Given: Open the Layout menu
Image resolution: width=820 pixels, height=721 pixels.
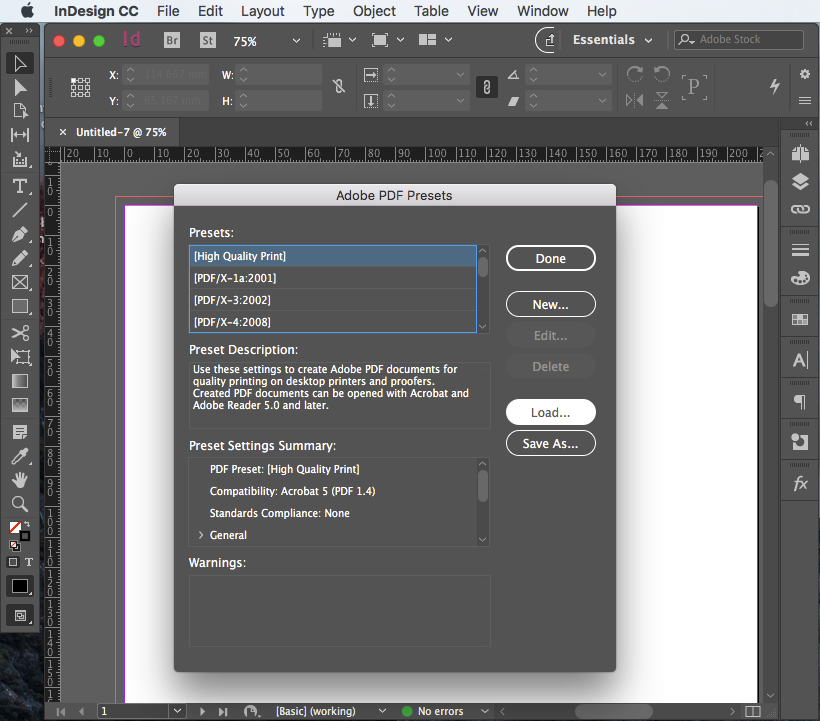Looking at the screenshot, I should (x=262, y=11).
